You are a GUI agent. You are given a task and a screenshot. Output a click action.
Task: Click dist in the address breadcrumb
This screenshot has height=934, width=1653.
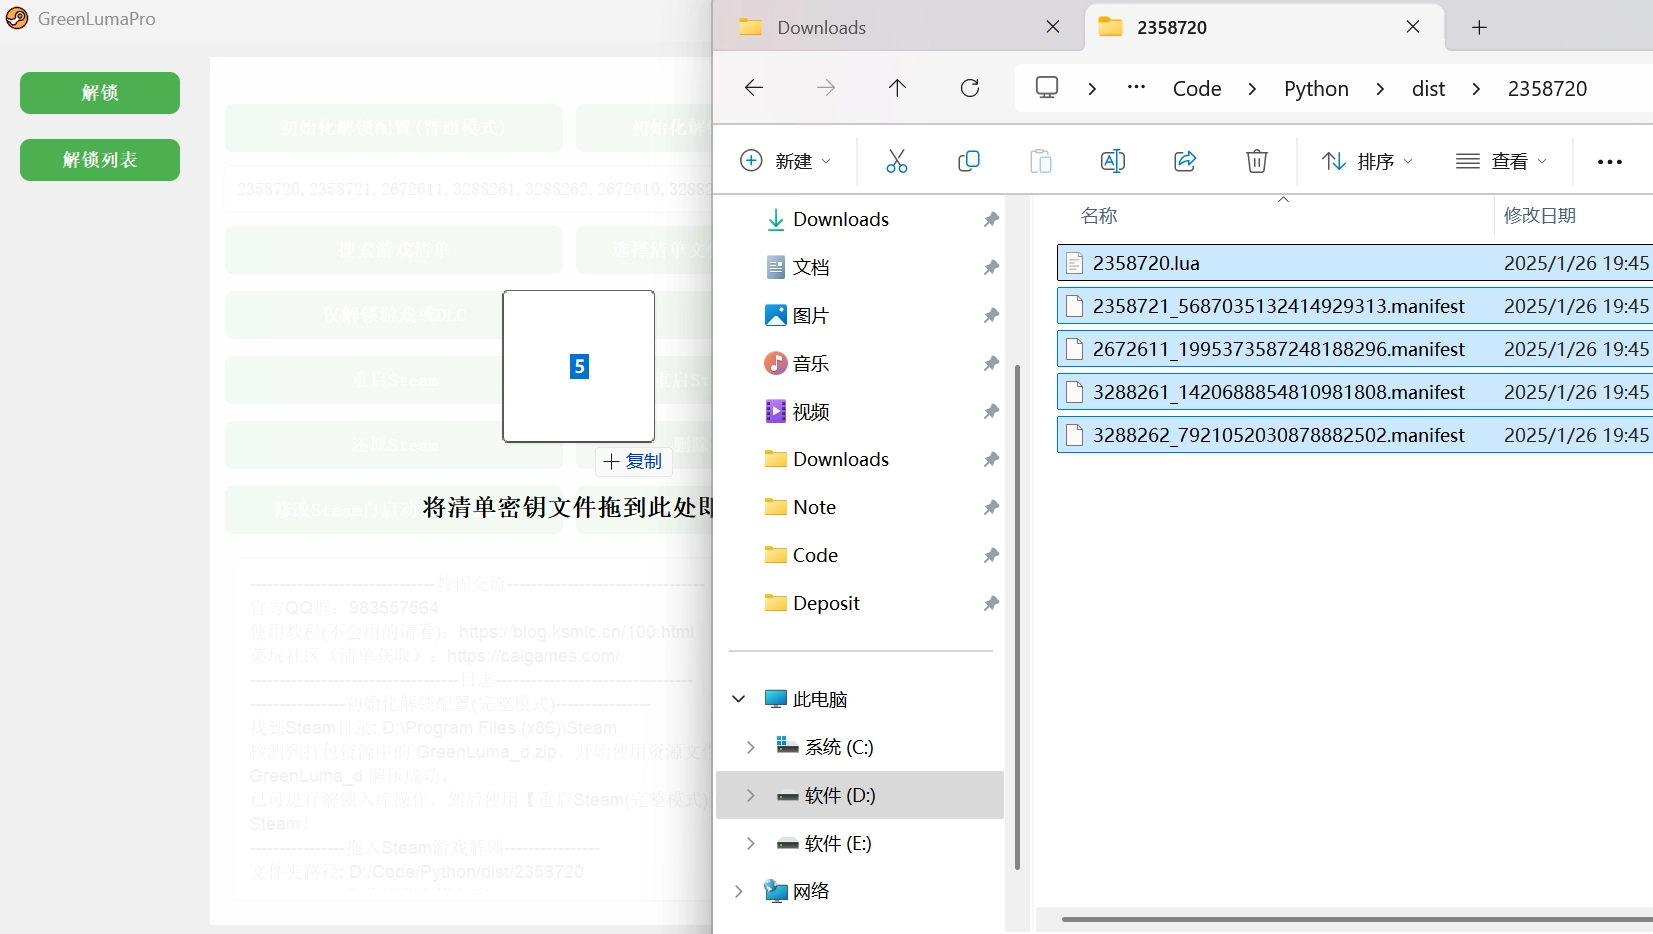click(x=1428, y=89)
